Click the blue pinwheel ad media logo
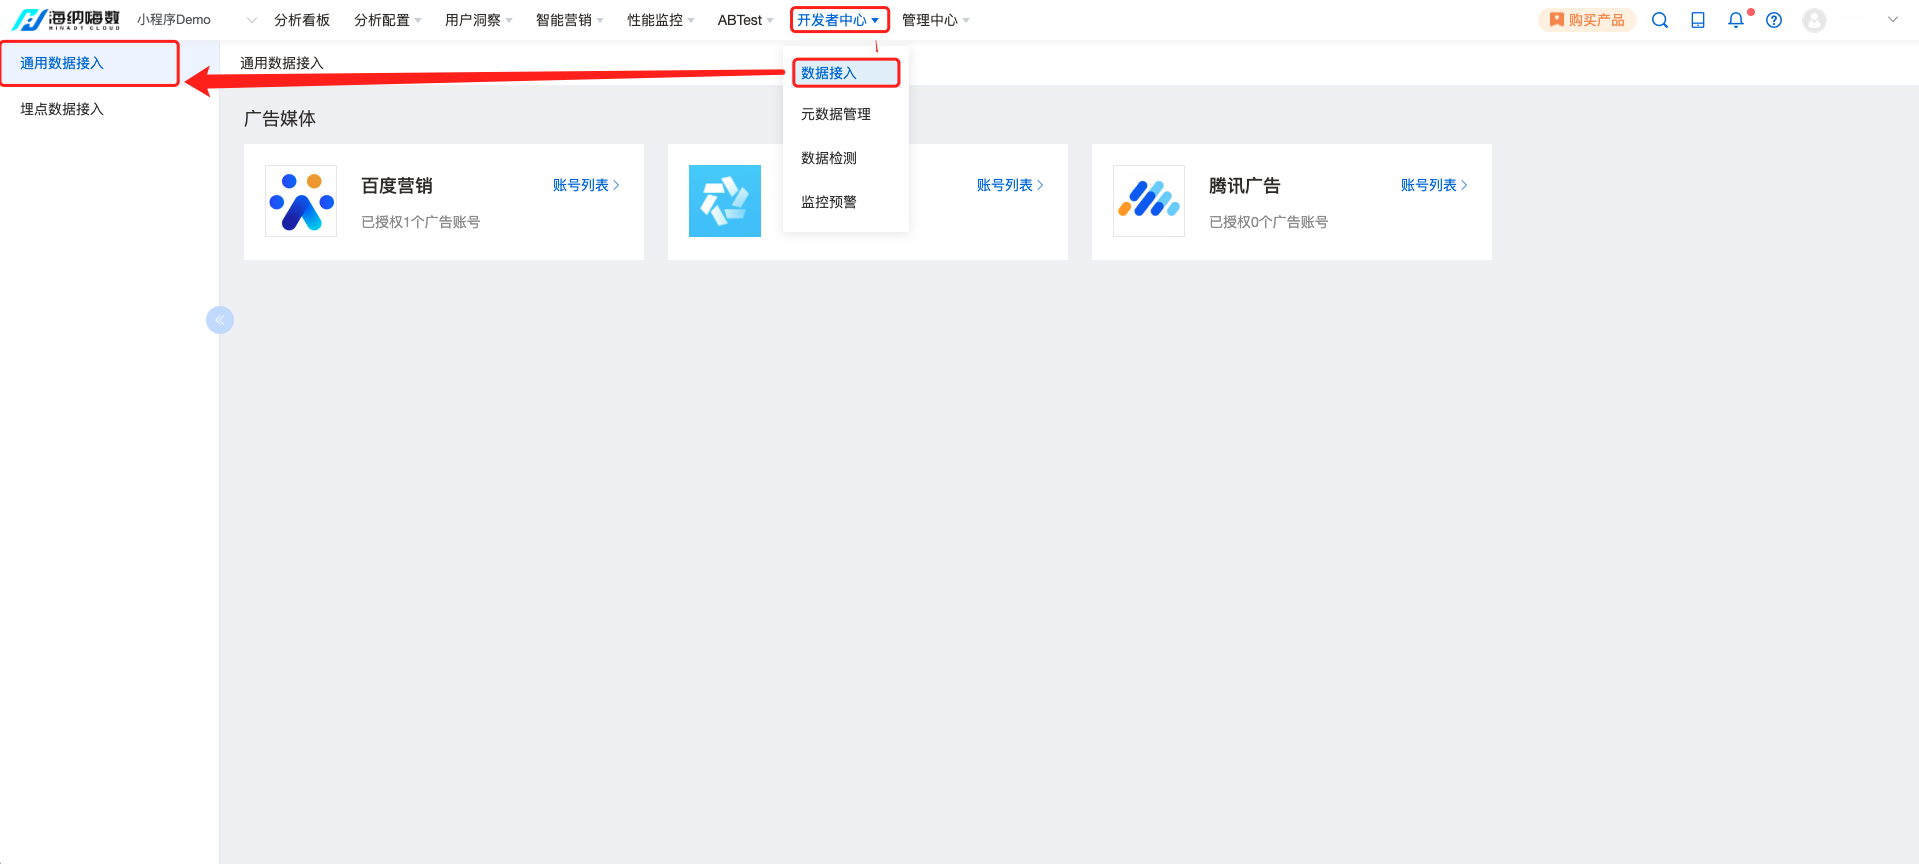Image resolution: width=1919 pixels, height=864 pixels. point(725,201)
